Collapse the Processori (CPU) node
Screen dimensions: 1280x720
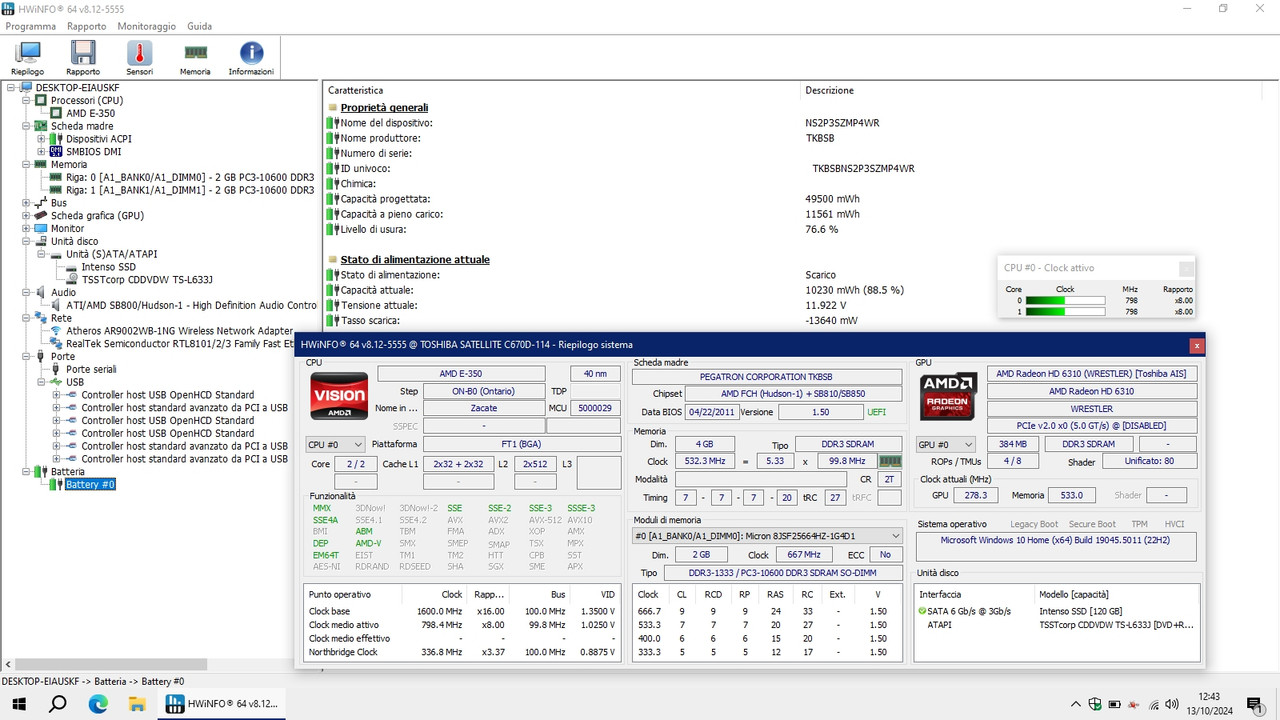tap(26, 100)
